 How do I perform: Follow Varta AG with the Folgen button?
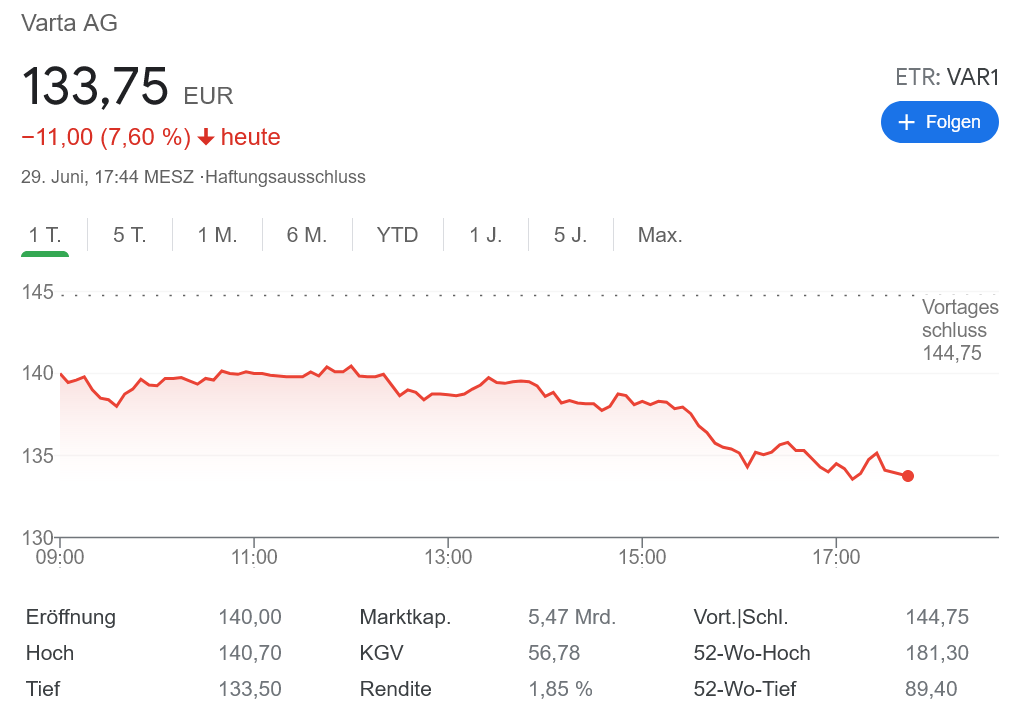click(x=939, y=122)
